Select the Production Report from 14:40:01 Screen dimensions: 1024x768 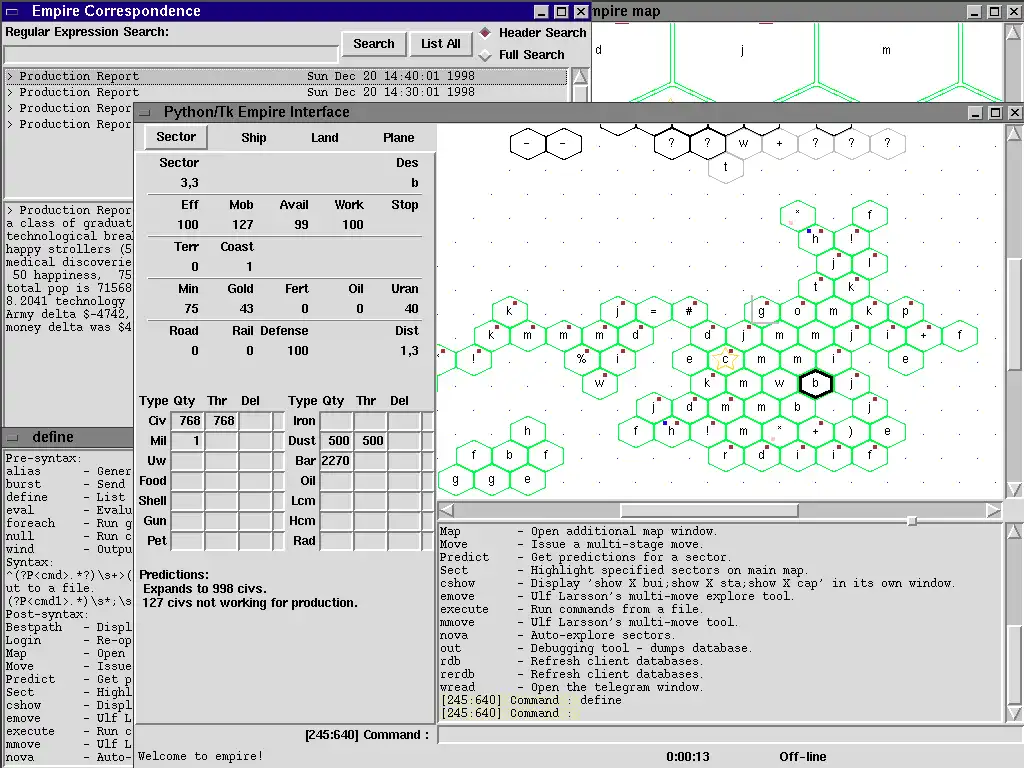pyautogui.click(x=286, y=76)
